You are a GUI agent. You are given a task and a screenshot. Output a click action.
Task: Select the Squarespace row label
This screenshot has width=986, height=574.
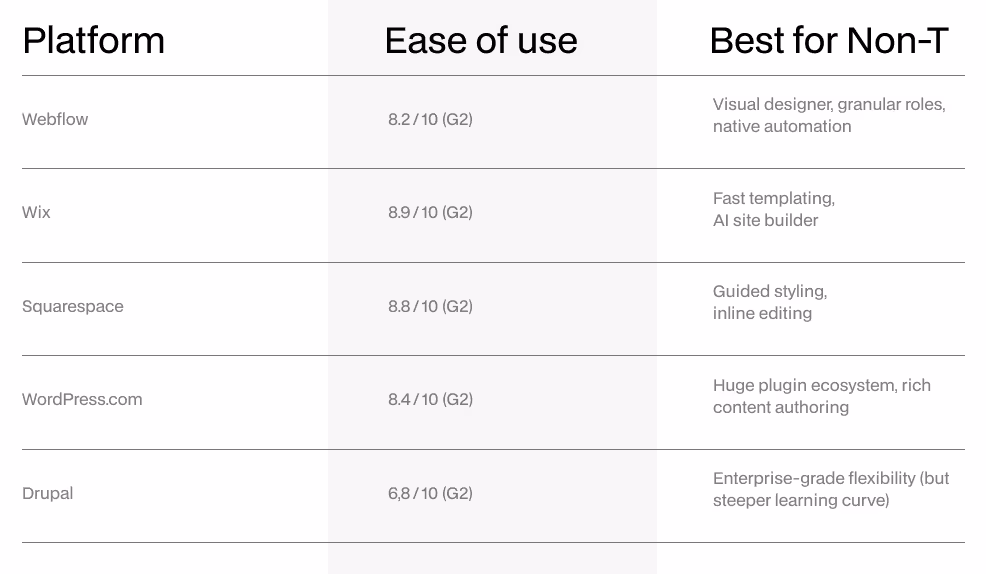(x=73, y=306)
